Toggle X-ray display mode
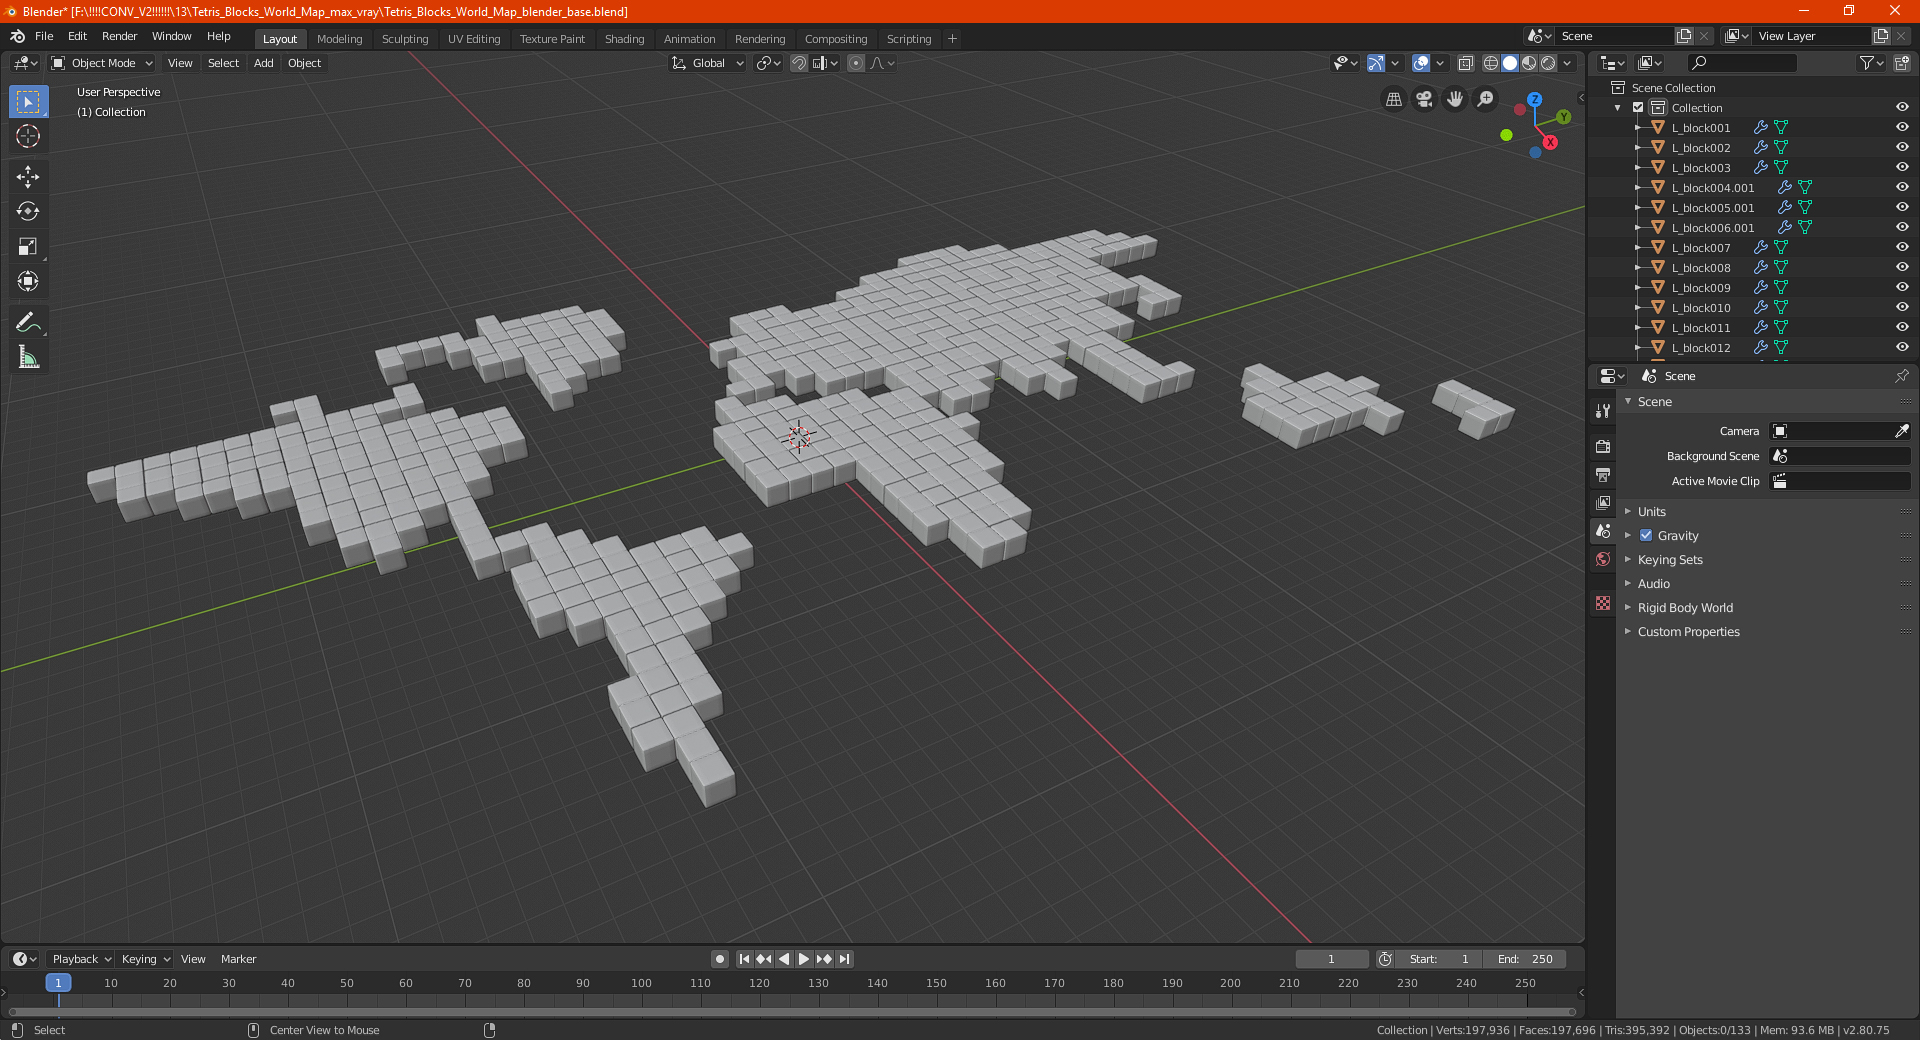This screenshot has height=1040, width=1920. click(1465, 63)
